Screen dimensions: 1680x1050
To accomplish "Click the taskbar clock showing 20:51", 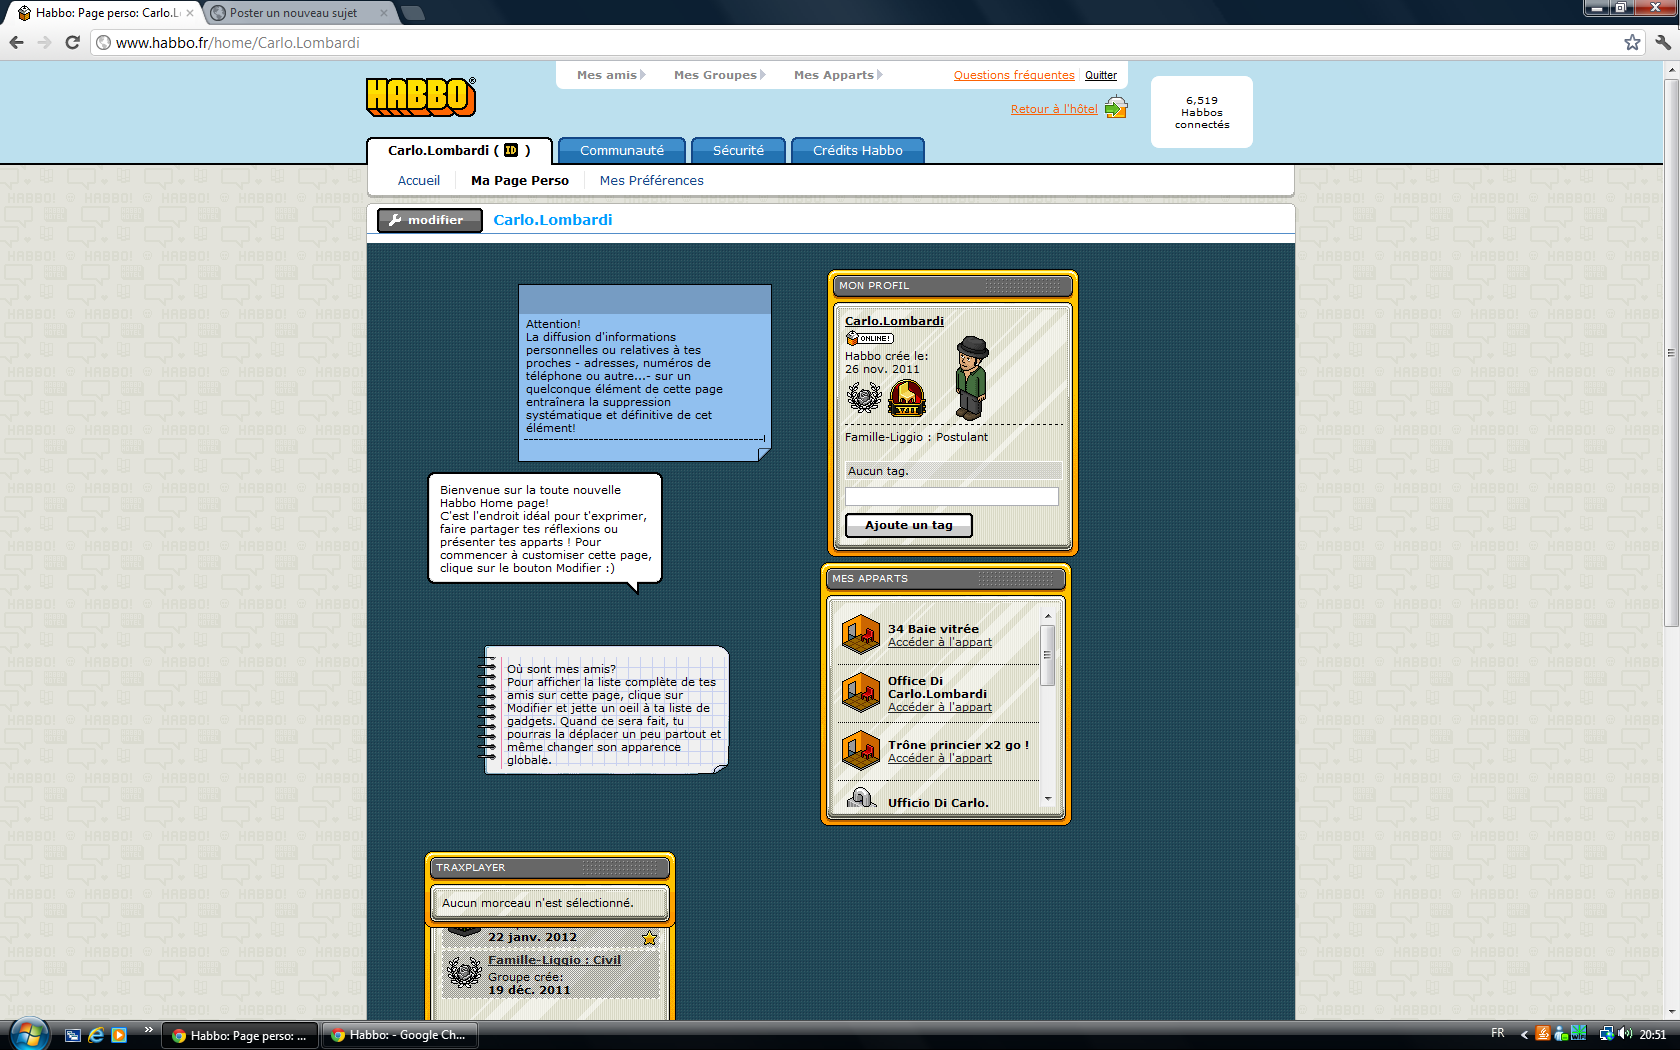I will [1653, 1034].
